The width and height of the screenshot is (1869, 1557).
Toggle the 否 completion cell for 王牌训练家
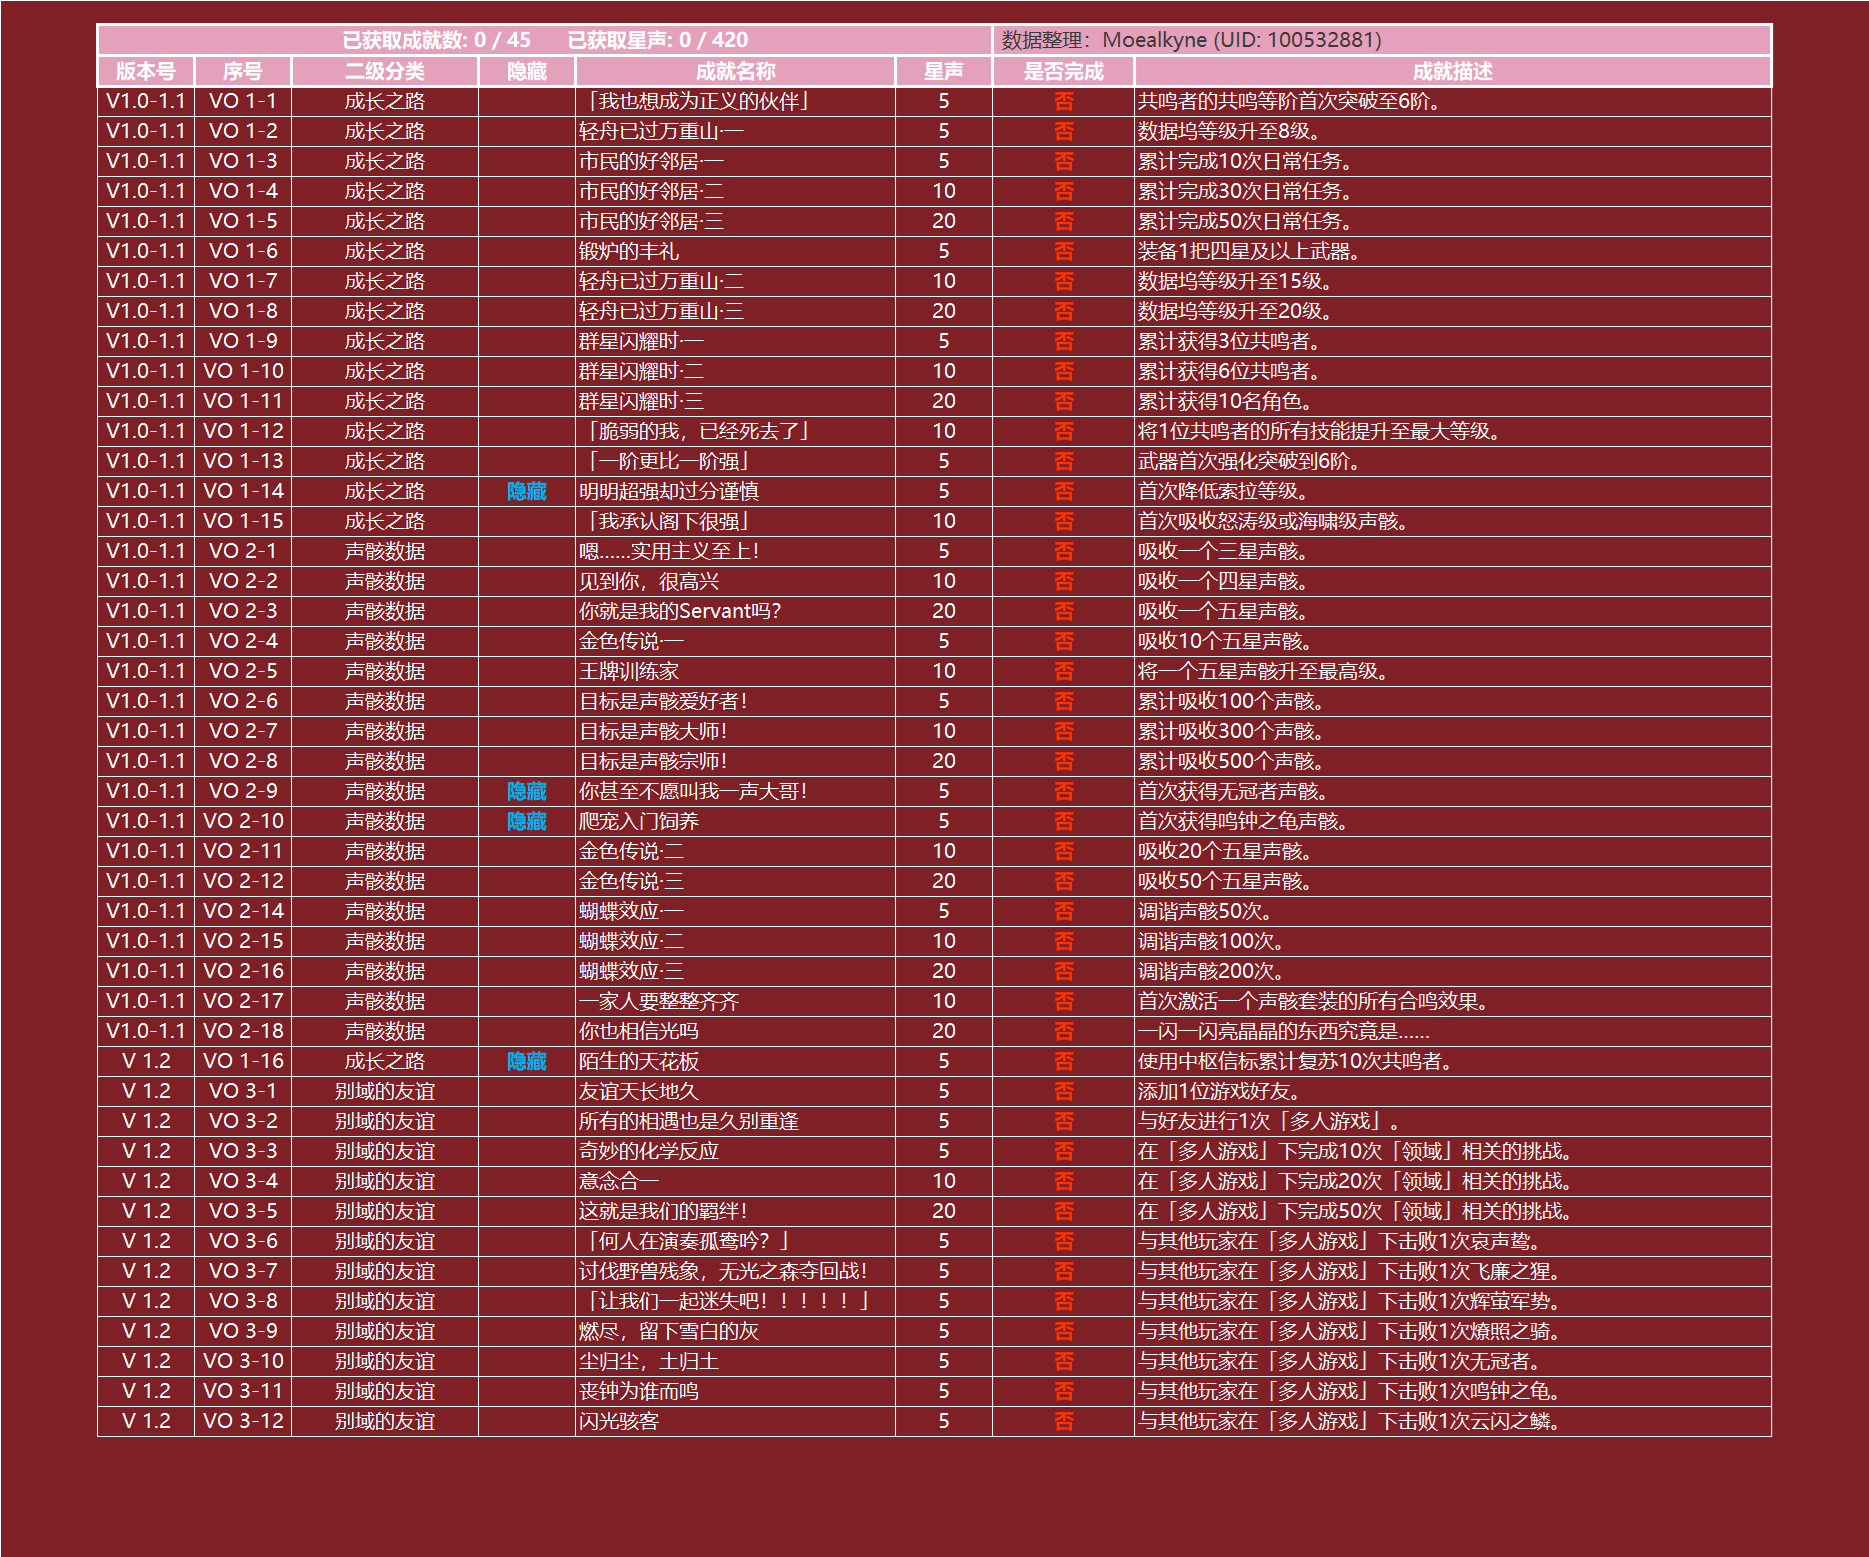click(x=1063, y=671)
